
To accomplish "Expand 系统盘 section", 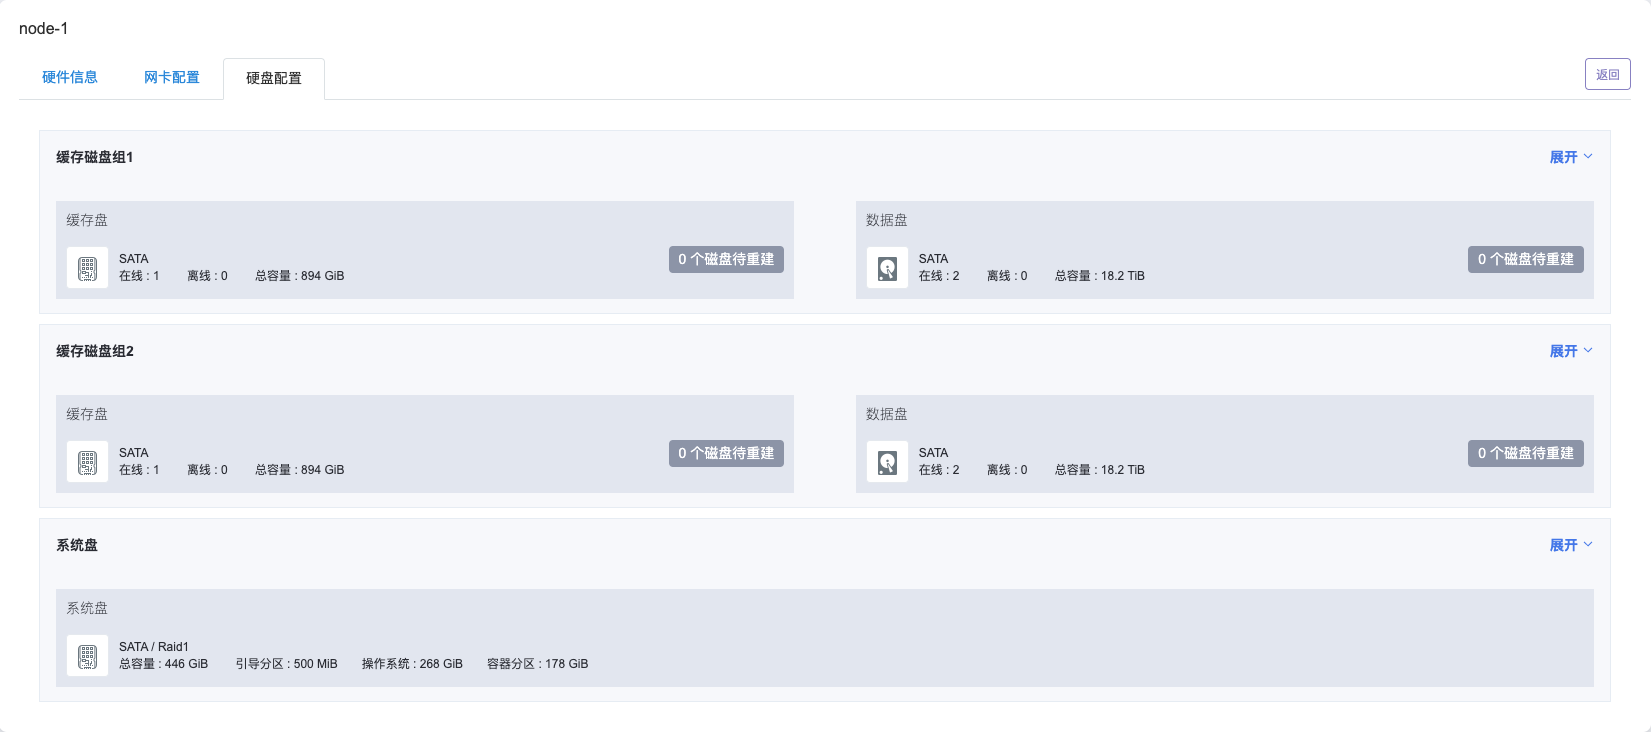I will pyautogui.click(x=1570, y=545).
